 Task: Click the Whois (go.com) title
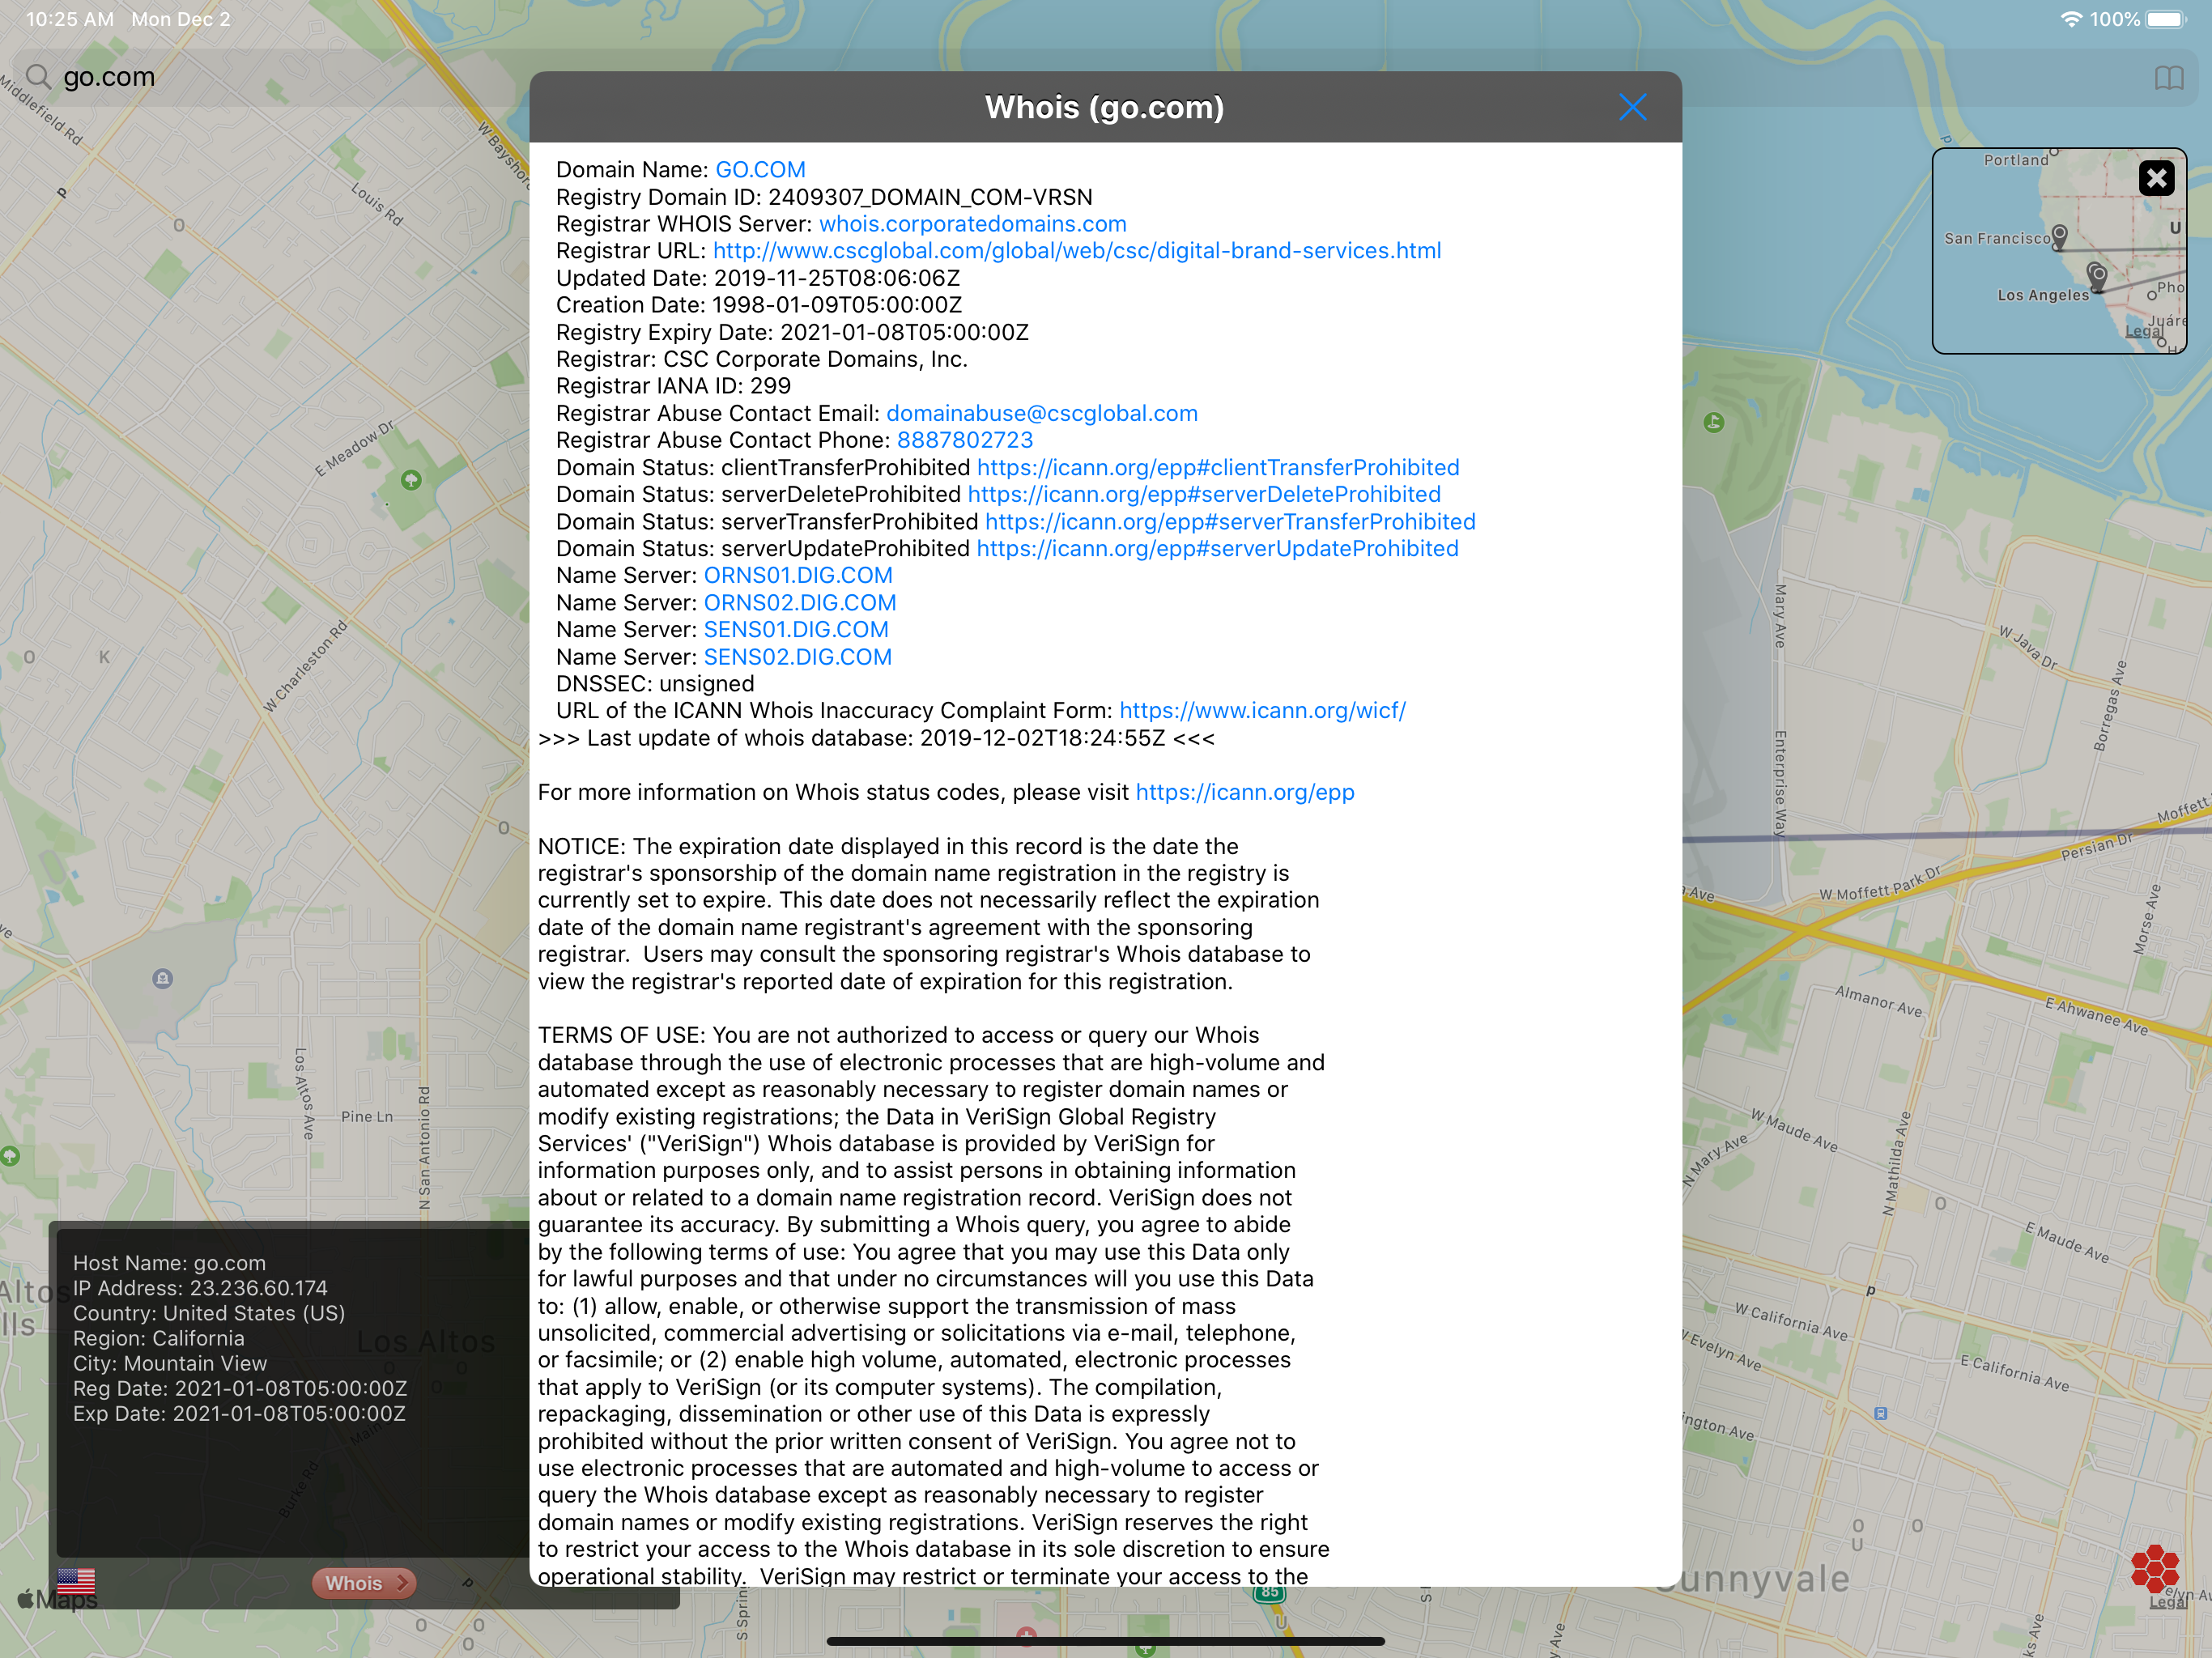1104,107
